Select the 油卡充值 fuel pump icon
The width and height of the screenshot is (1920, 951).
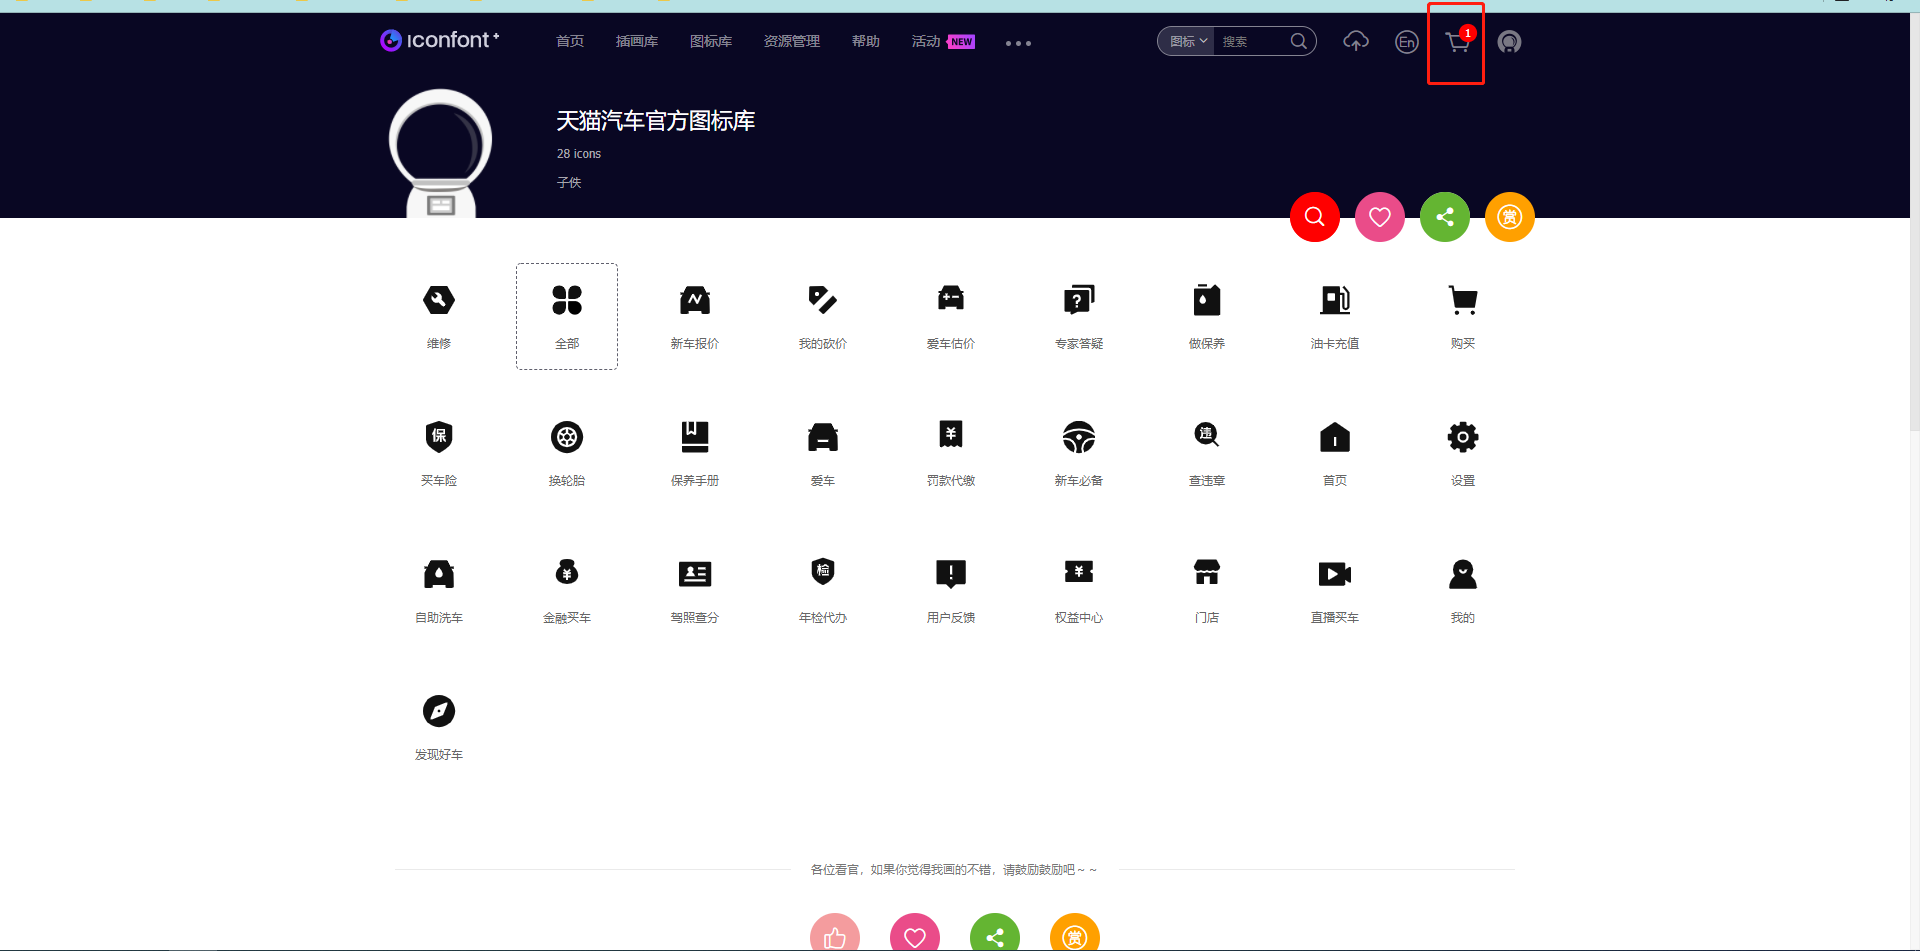tap(1335, 300)
